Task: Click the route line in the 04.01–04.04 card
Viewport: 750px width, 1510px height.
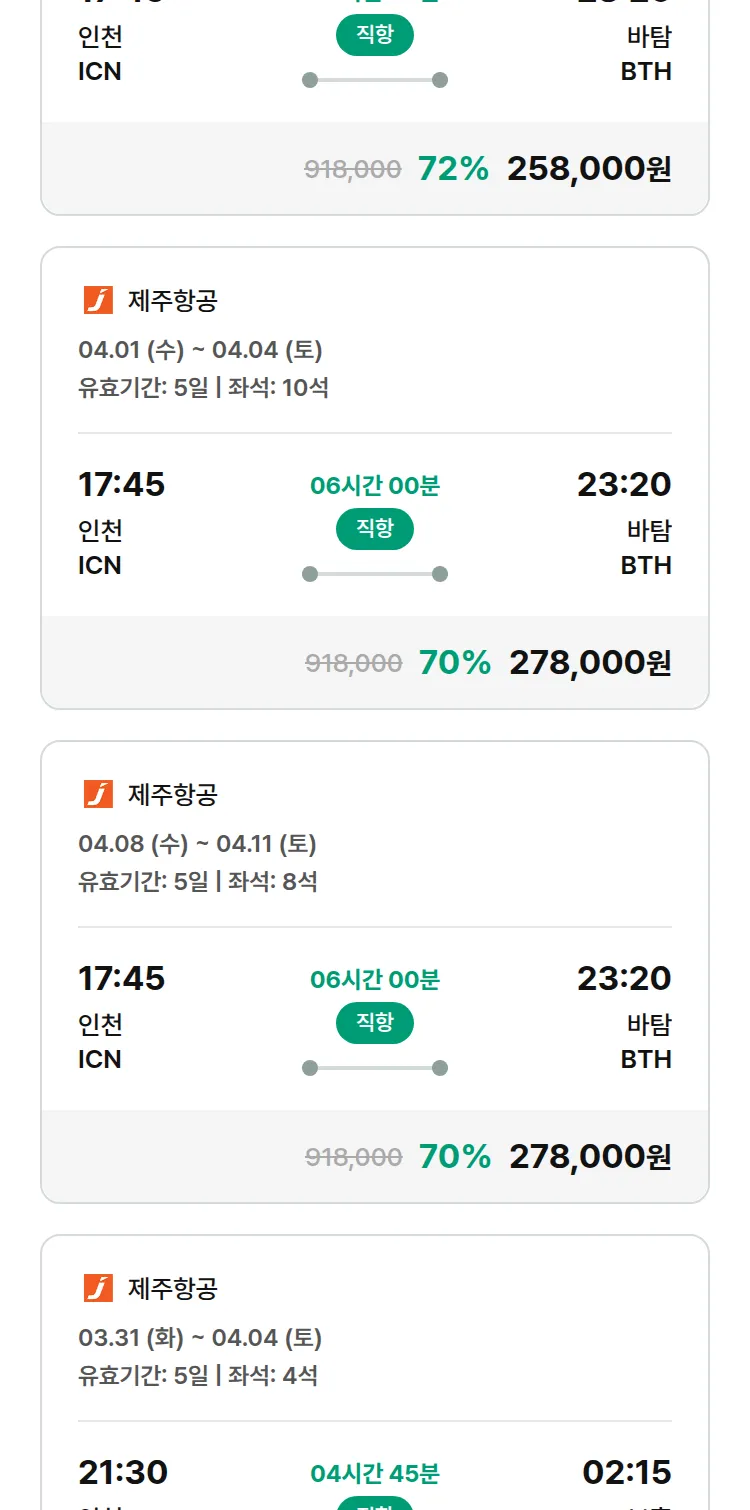Action: (x=375, y=574)
